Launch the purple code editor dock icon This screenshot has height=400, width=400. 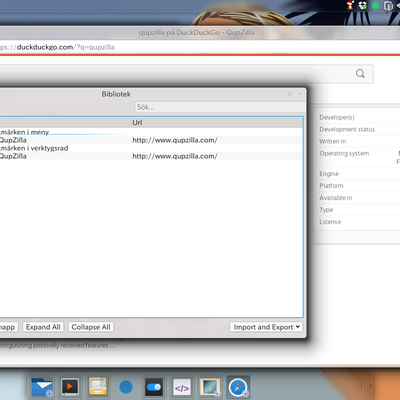click(182, 388)
